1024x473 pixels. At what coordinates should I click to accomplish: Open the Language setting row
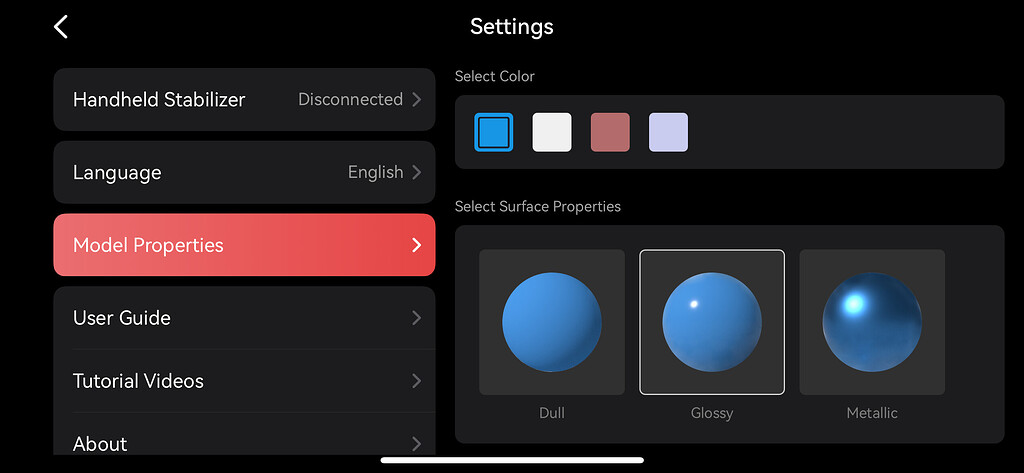click(244, 172)
